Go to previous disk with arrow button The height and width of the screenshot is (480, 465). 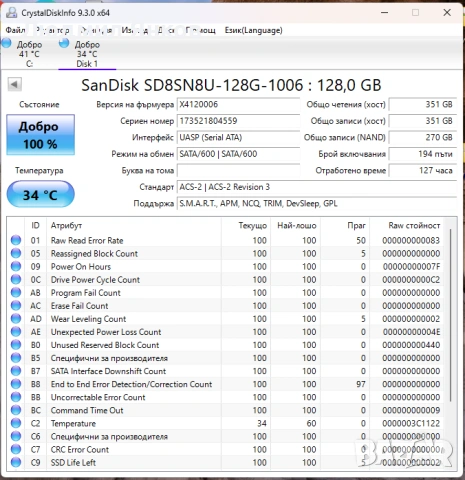15,84
